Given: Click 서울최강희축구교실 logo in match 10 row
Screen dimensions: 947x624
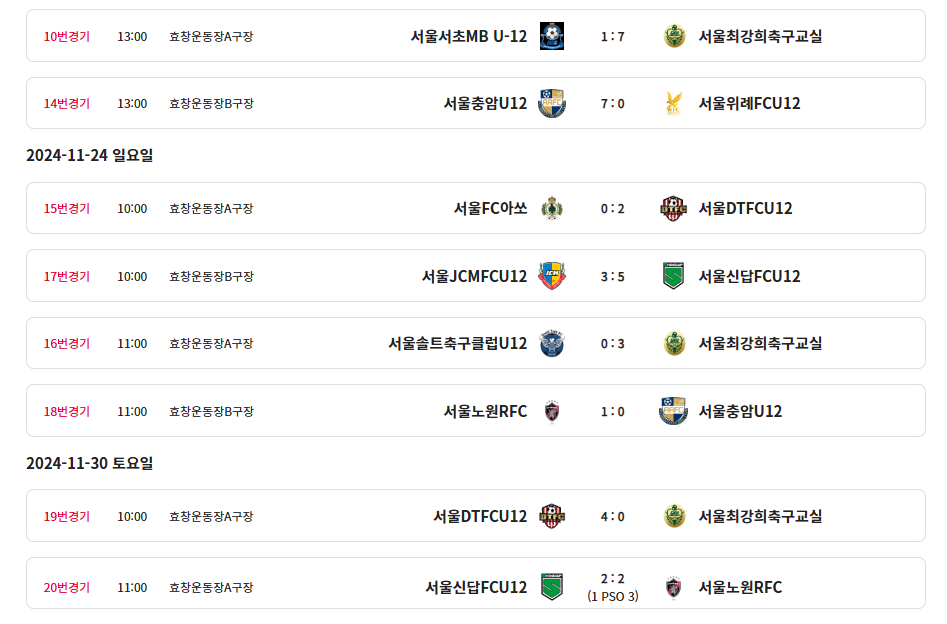Looking at the screenshot, I should click(674, 36).
